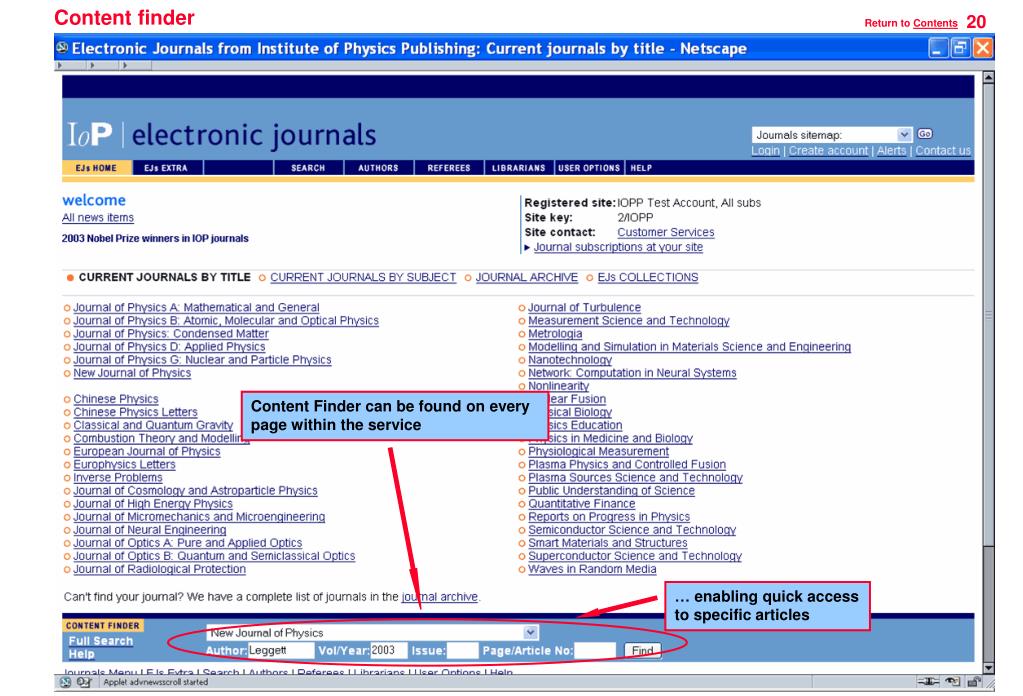Click the Create account link
The image size is (1023, 696).
pos(829,151)
